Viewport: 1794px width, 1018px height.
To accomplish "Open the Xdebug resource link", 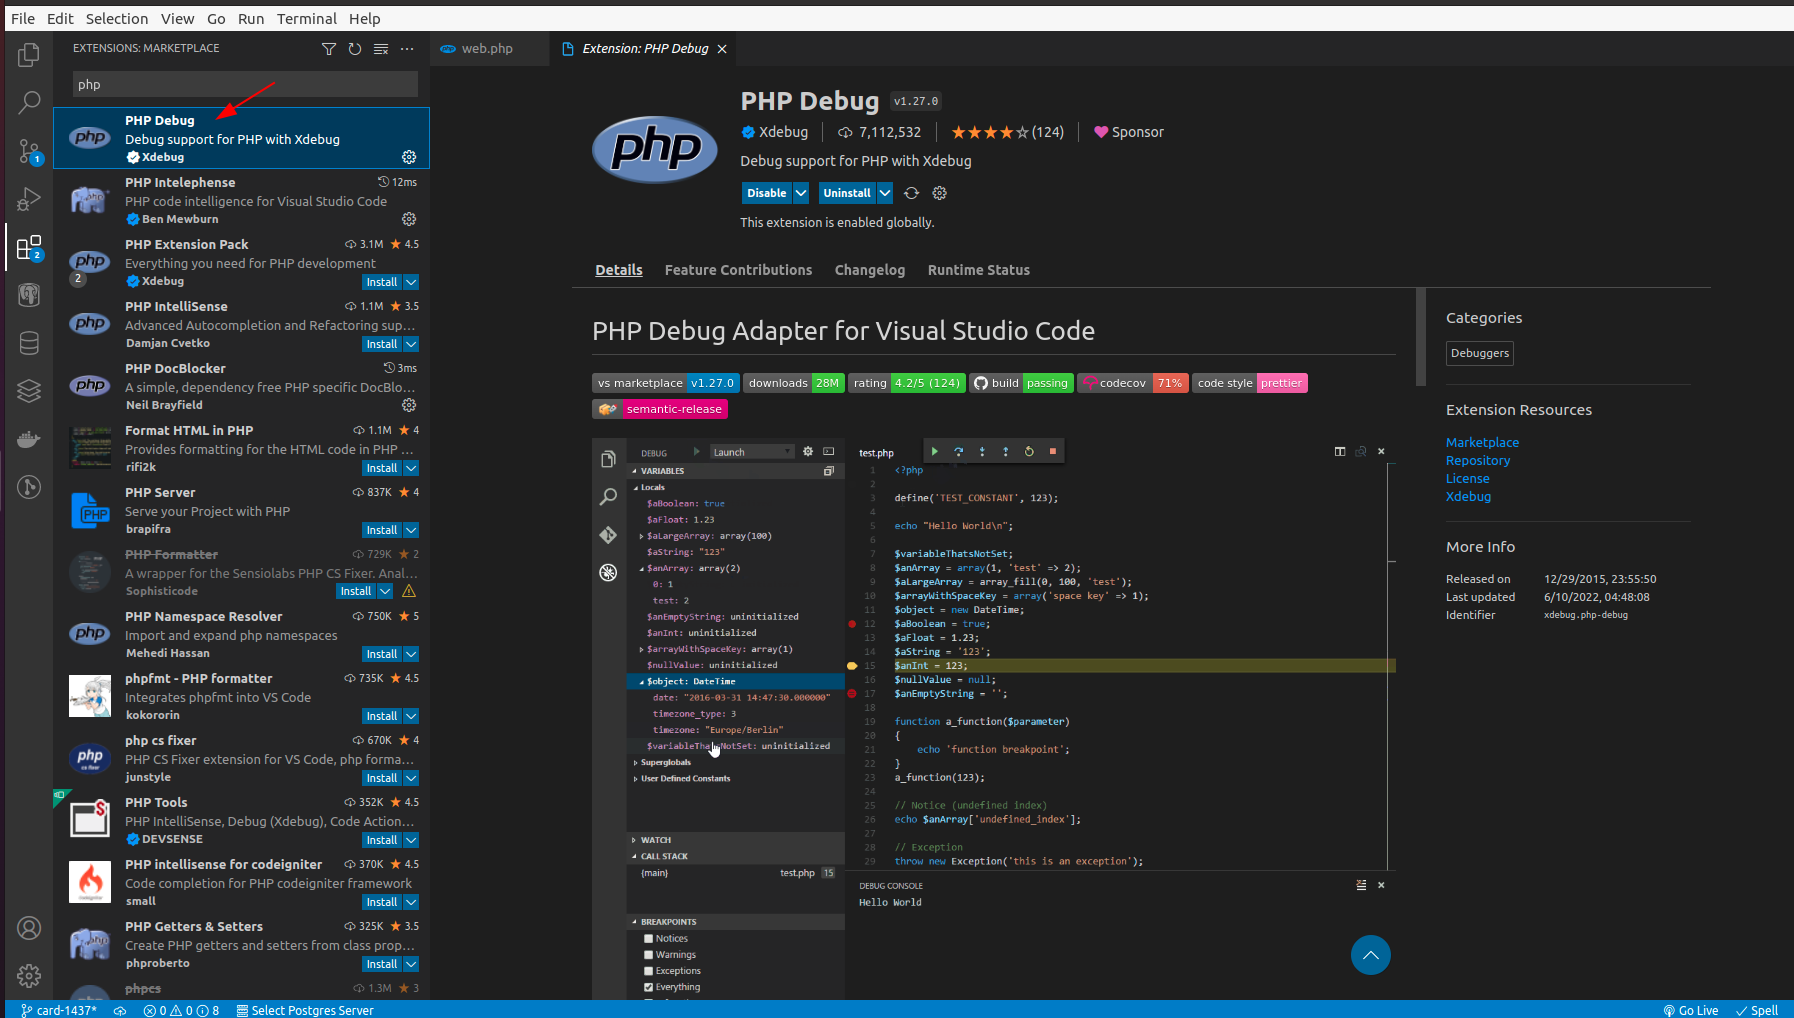I will [1468, 496].
